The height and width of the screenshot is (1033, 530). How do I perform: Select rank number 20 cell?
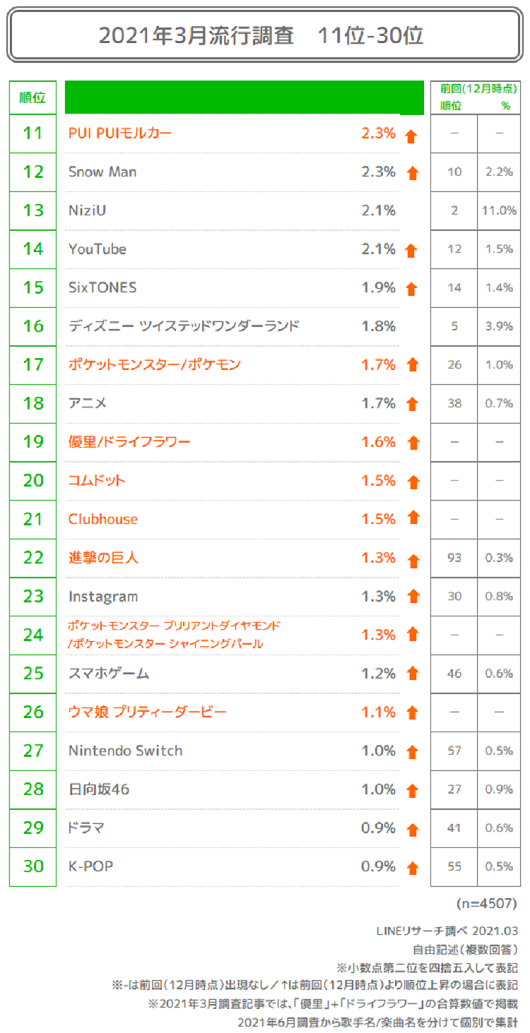[x=32, y=481]
